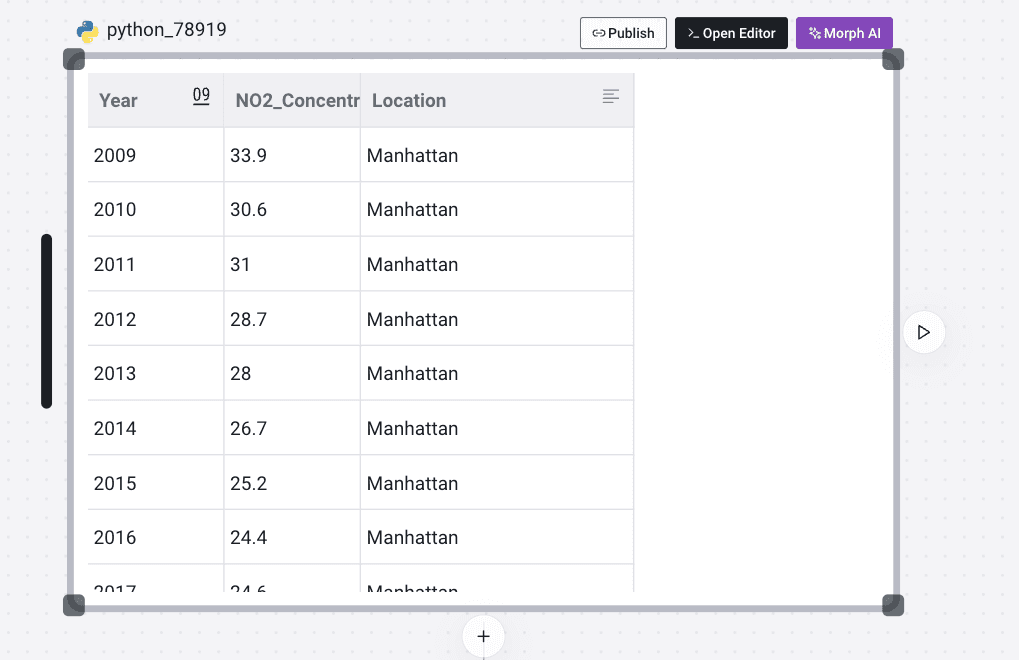Add a new cell with the plus button
The width and height of the screenshot is (1019, 660).
(x=483, y=636)
